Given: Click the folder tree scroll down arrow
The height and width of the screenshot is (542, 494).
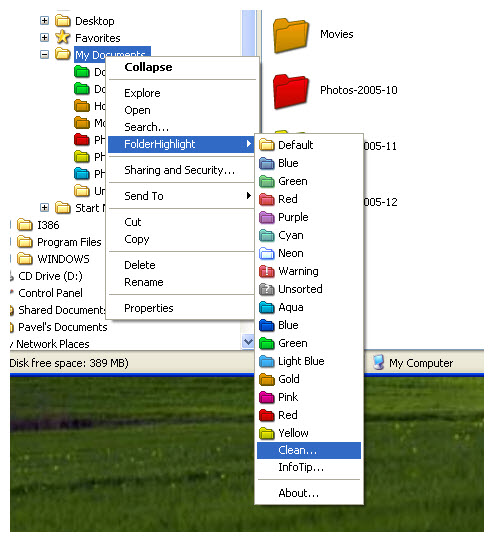Looking at the screenshot, I should 248,342.
